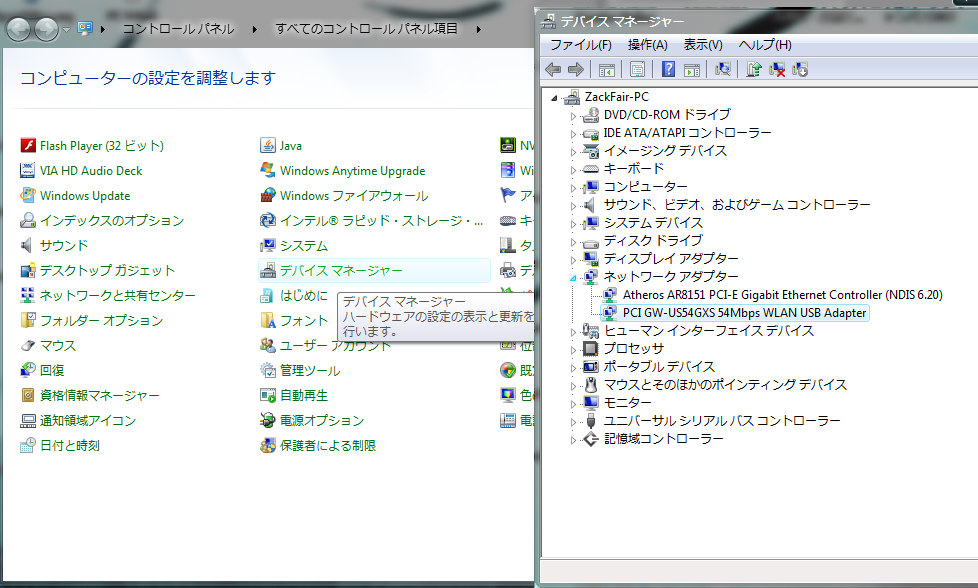Expand キーボード node

pyautogui.click(x=573, y=170)
